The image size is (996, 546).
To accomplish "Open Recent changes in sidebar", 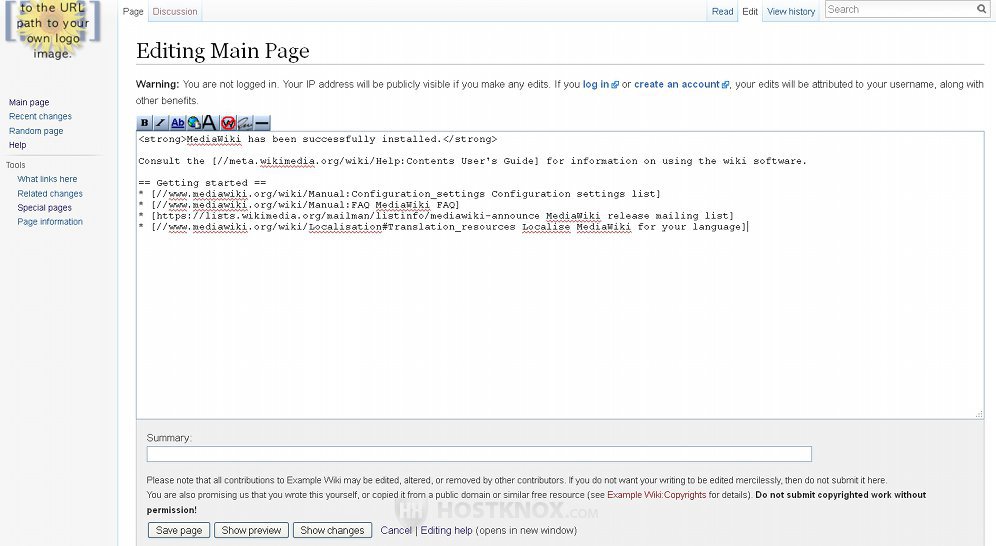I will tap(40, 116).
